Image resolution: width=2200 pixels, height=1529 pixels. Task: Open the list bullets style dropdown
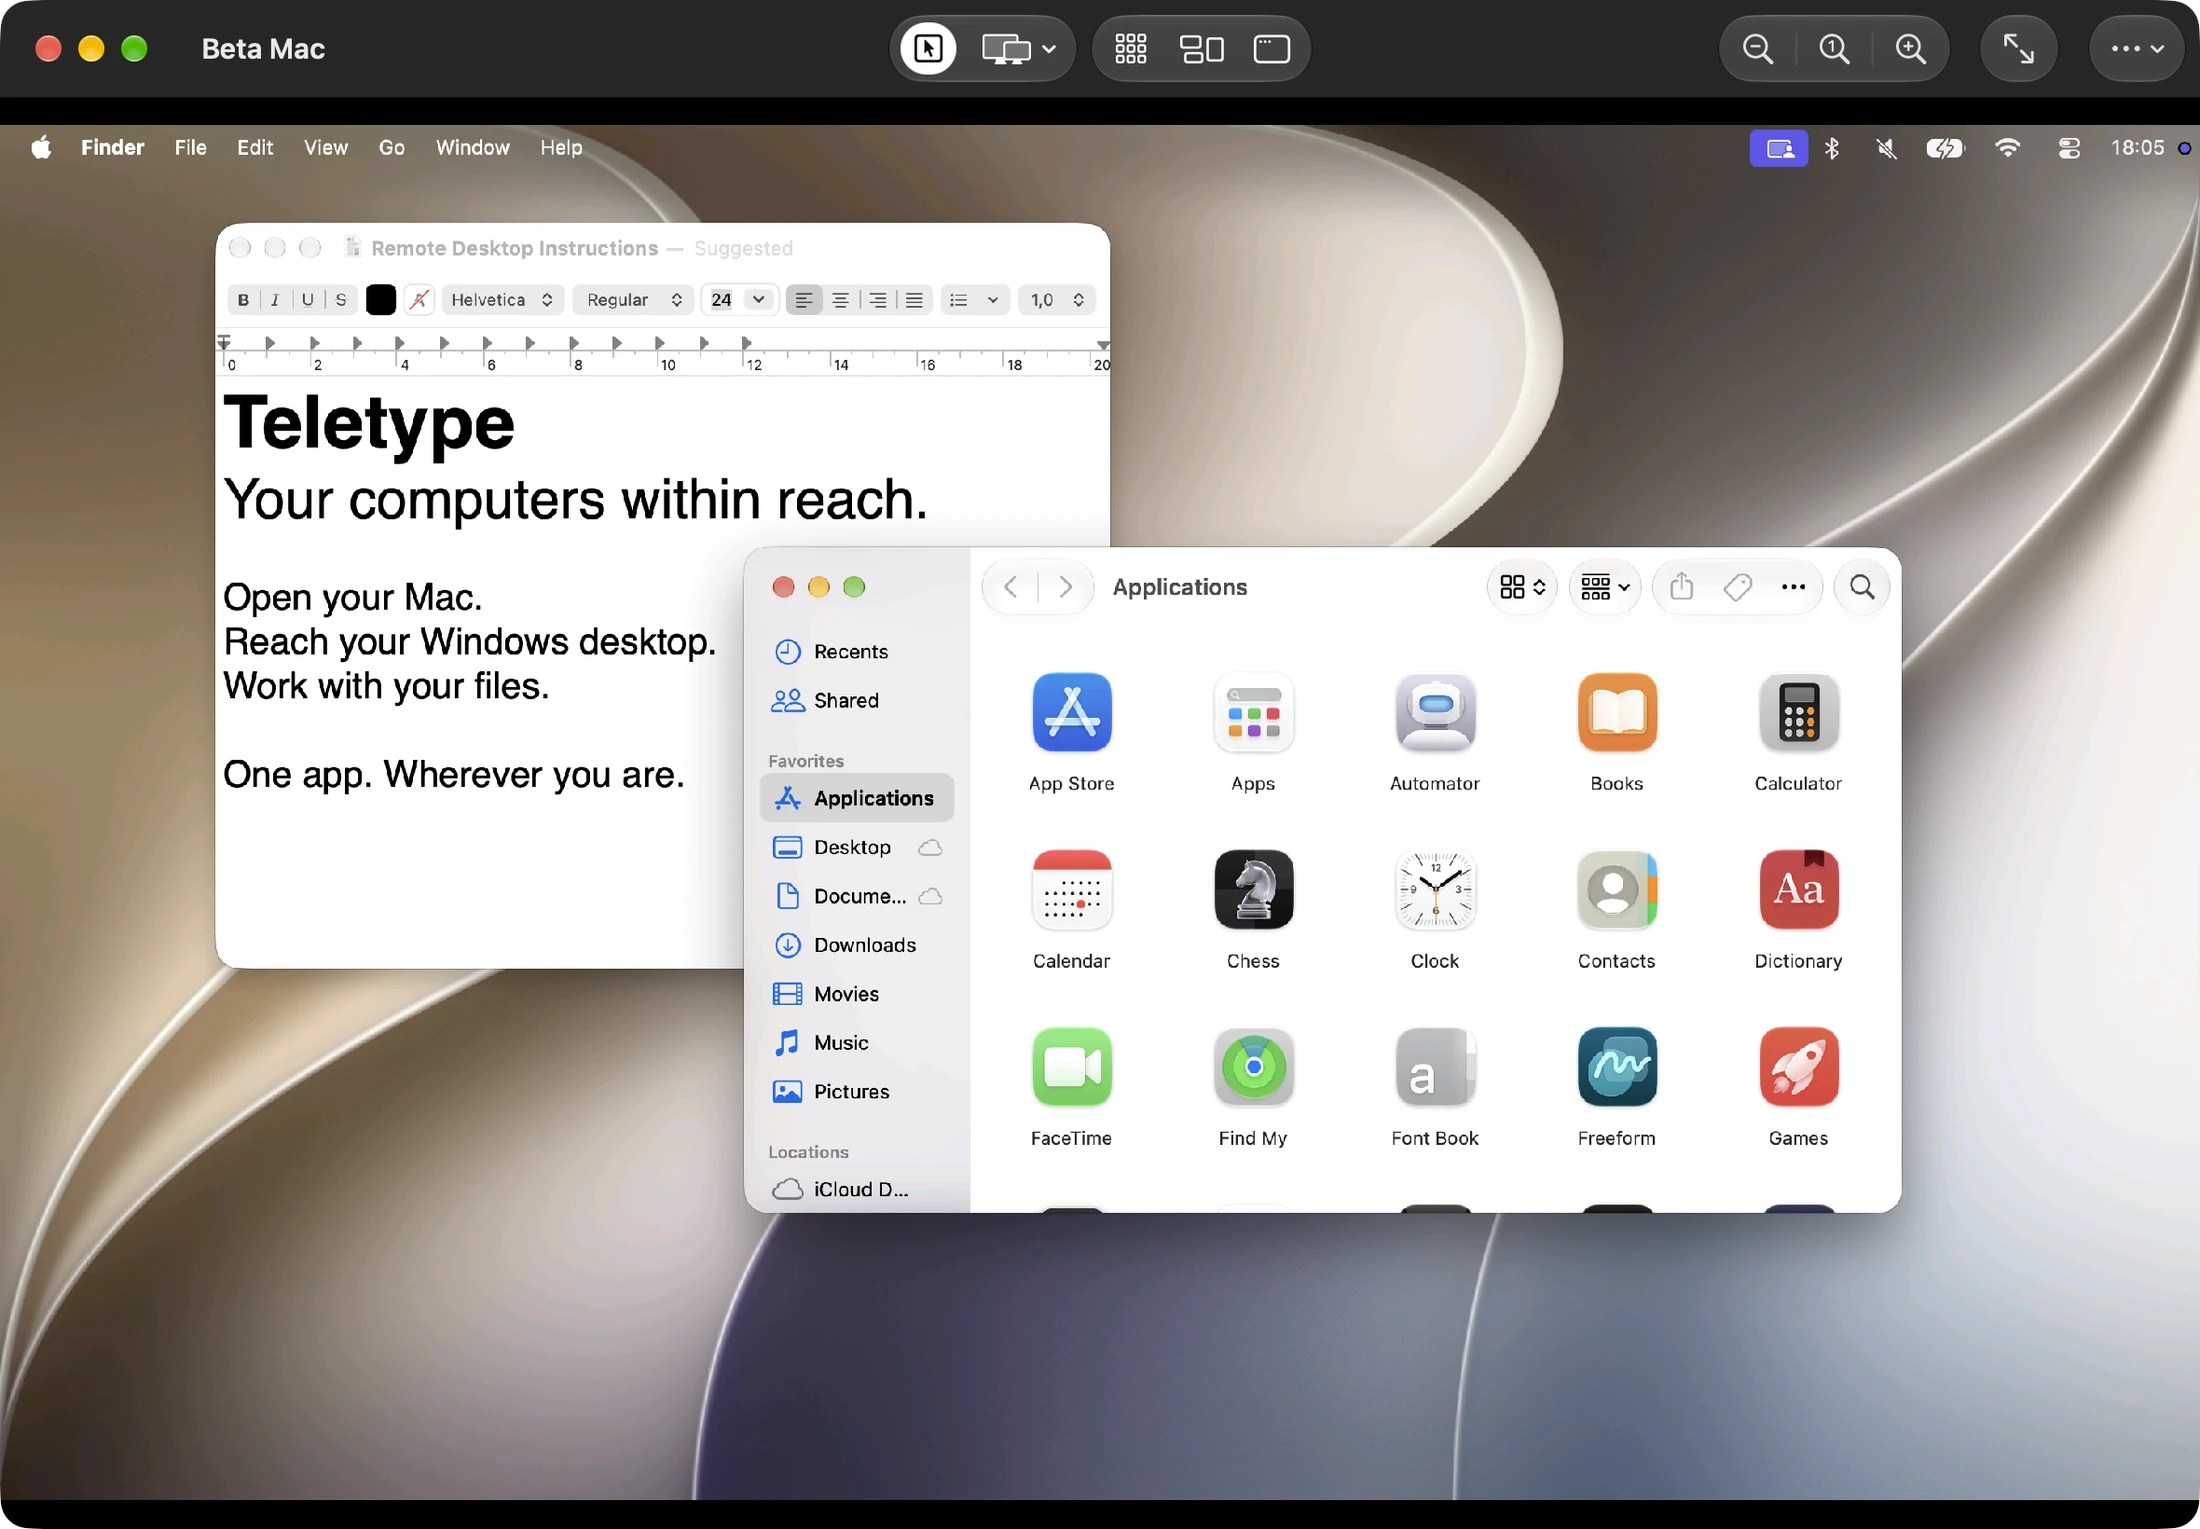click(x=974, y=300)
